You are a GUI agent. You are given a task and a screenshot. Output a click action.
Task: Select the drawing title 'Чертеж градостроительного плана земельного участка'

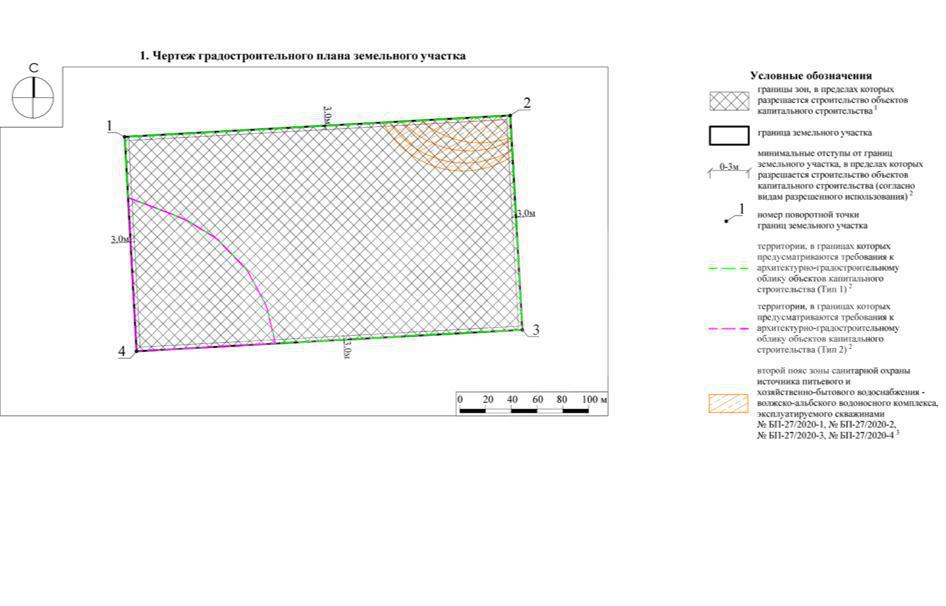[x=308, y=56]
